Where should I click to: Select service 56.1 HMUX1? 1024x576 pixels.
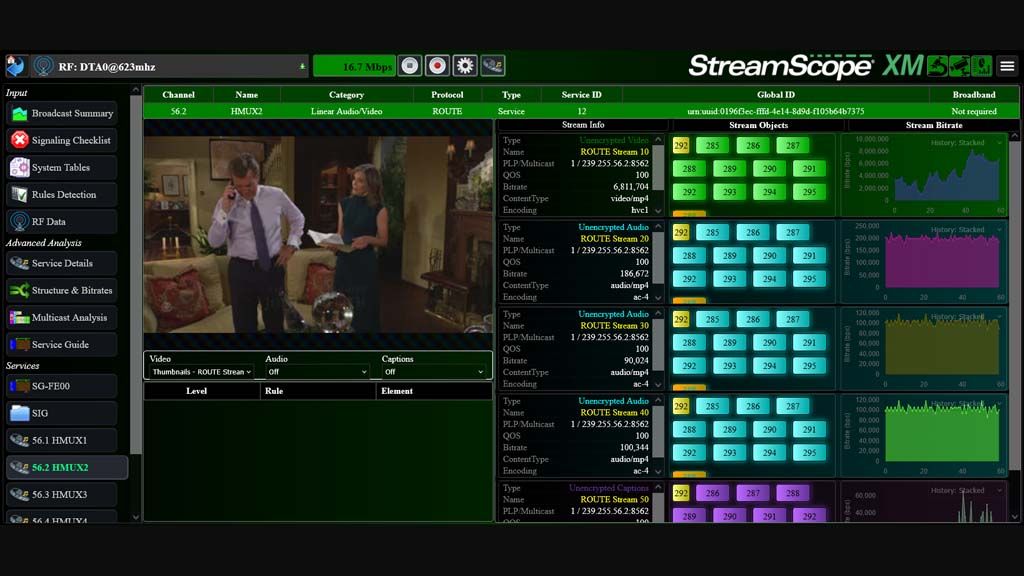click(x=62, y=441)
